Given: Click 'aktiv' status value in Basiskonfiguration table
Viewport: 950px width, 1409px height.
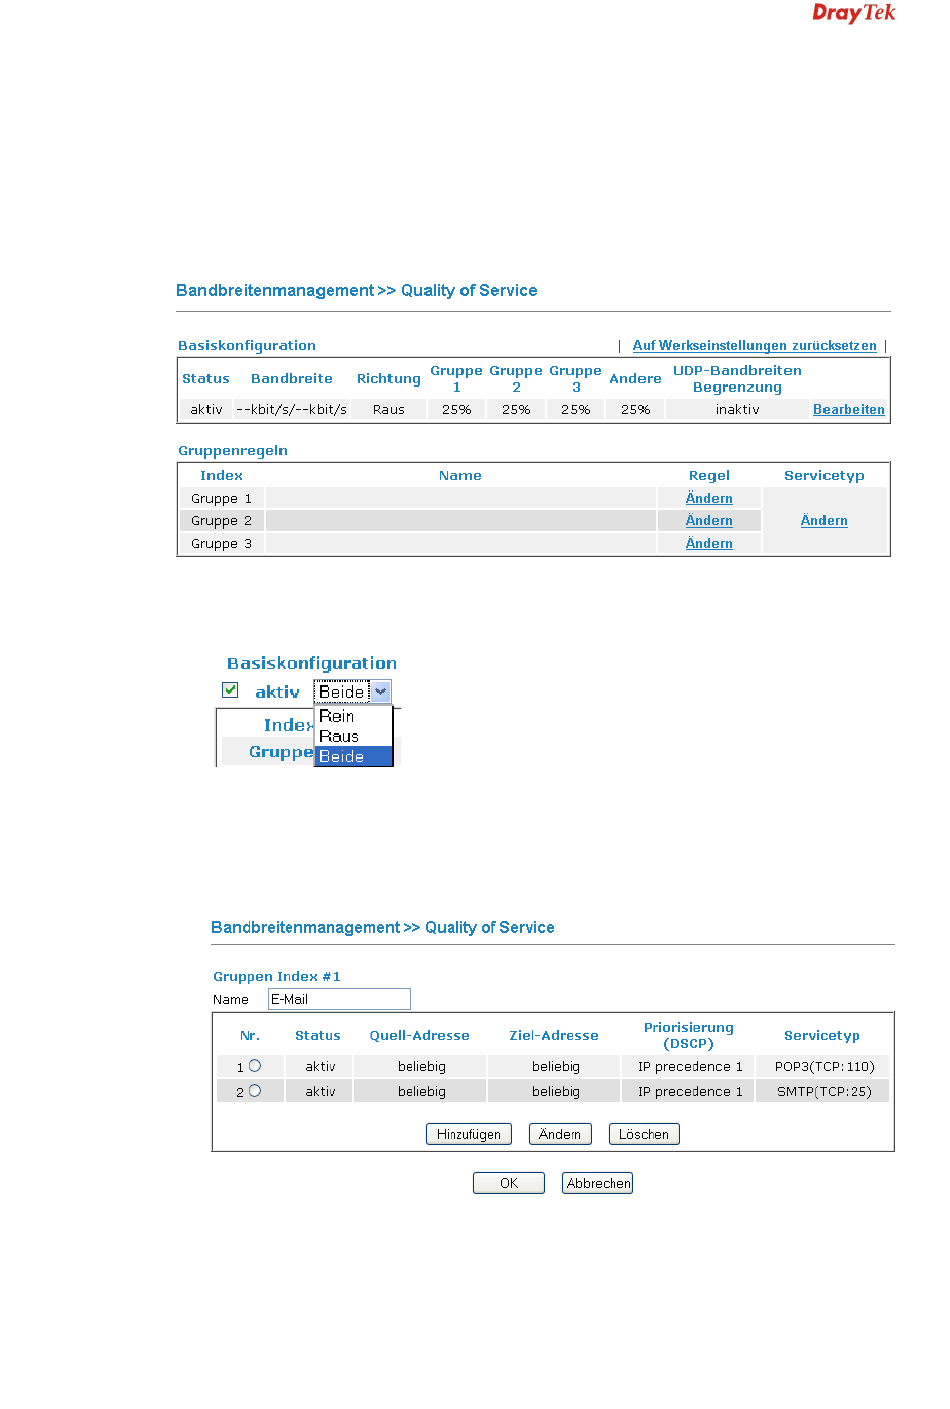Looking at the screenshot, I should pos(207,410).
